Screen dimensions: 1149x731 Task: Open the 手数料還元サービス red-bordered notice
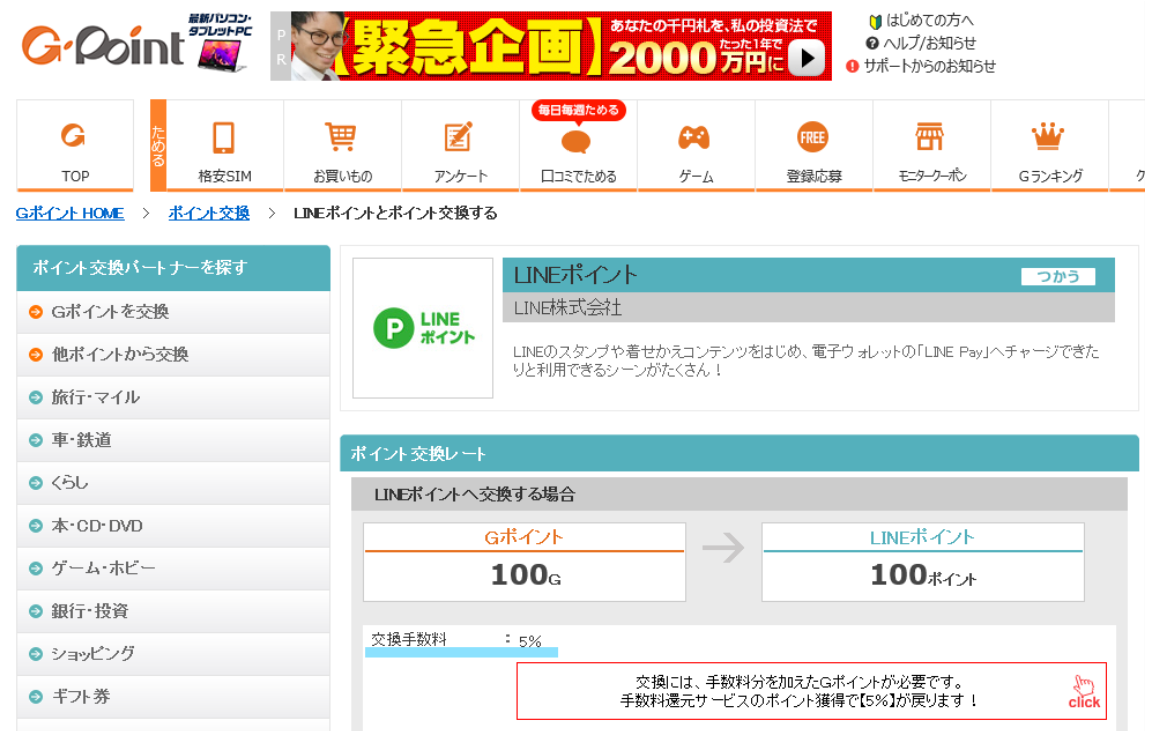(811, 691)
